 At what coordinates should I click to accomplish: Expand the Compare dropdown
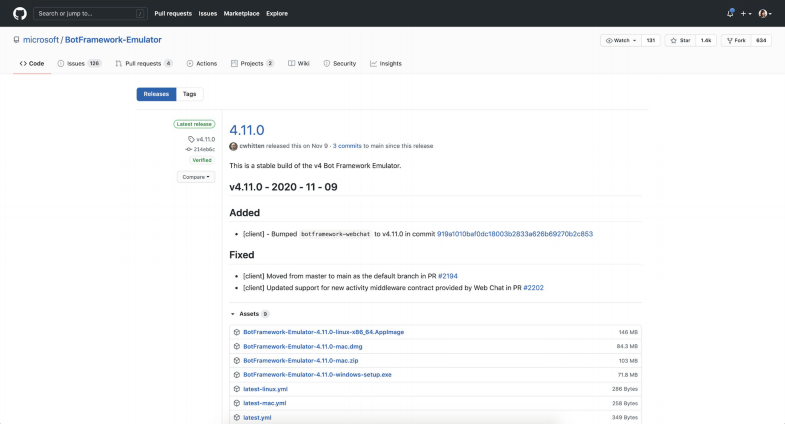point(196,177)
